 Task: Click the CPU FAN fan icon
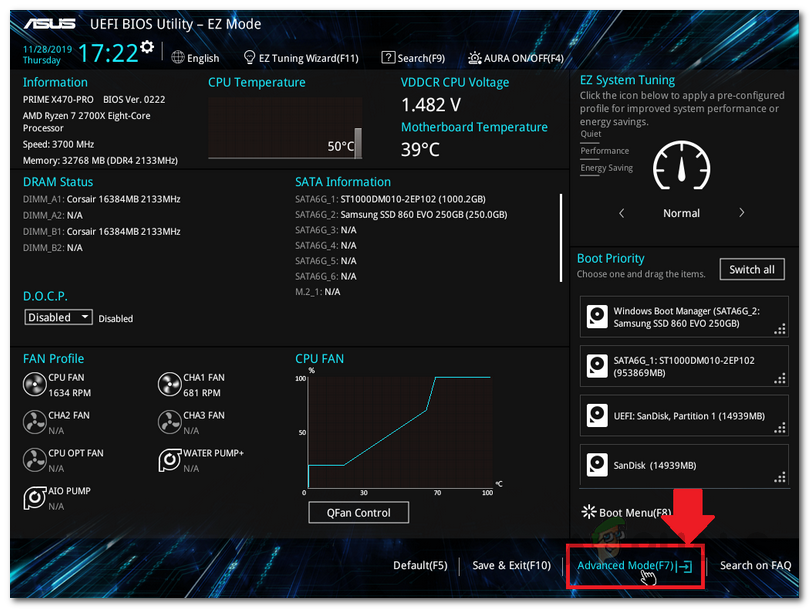35,385
